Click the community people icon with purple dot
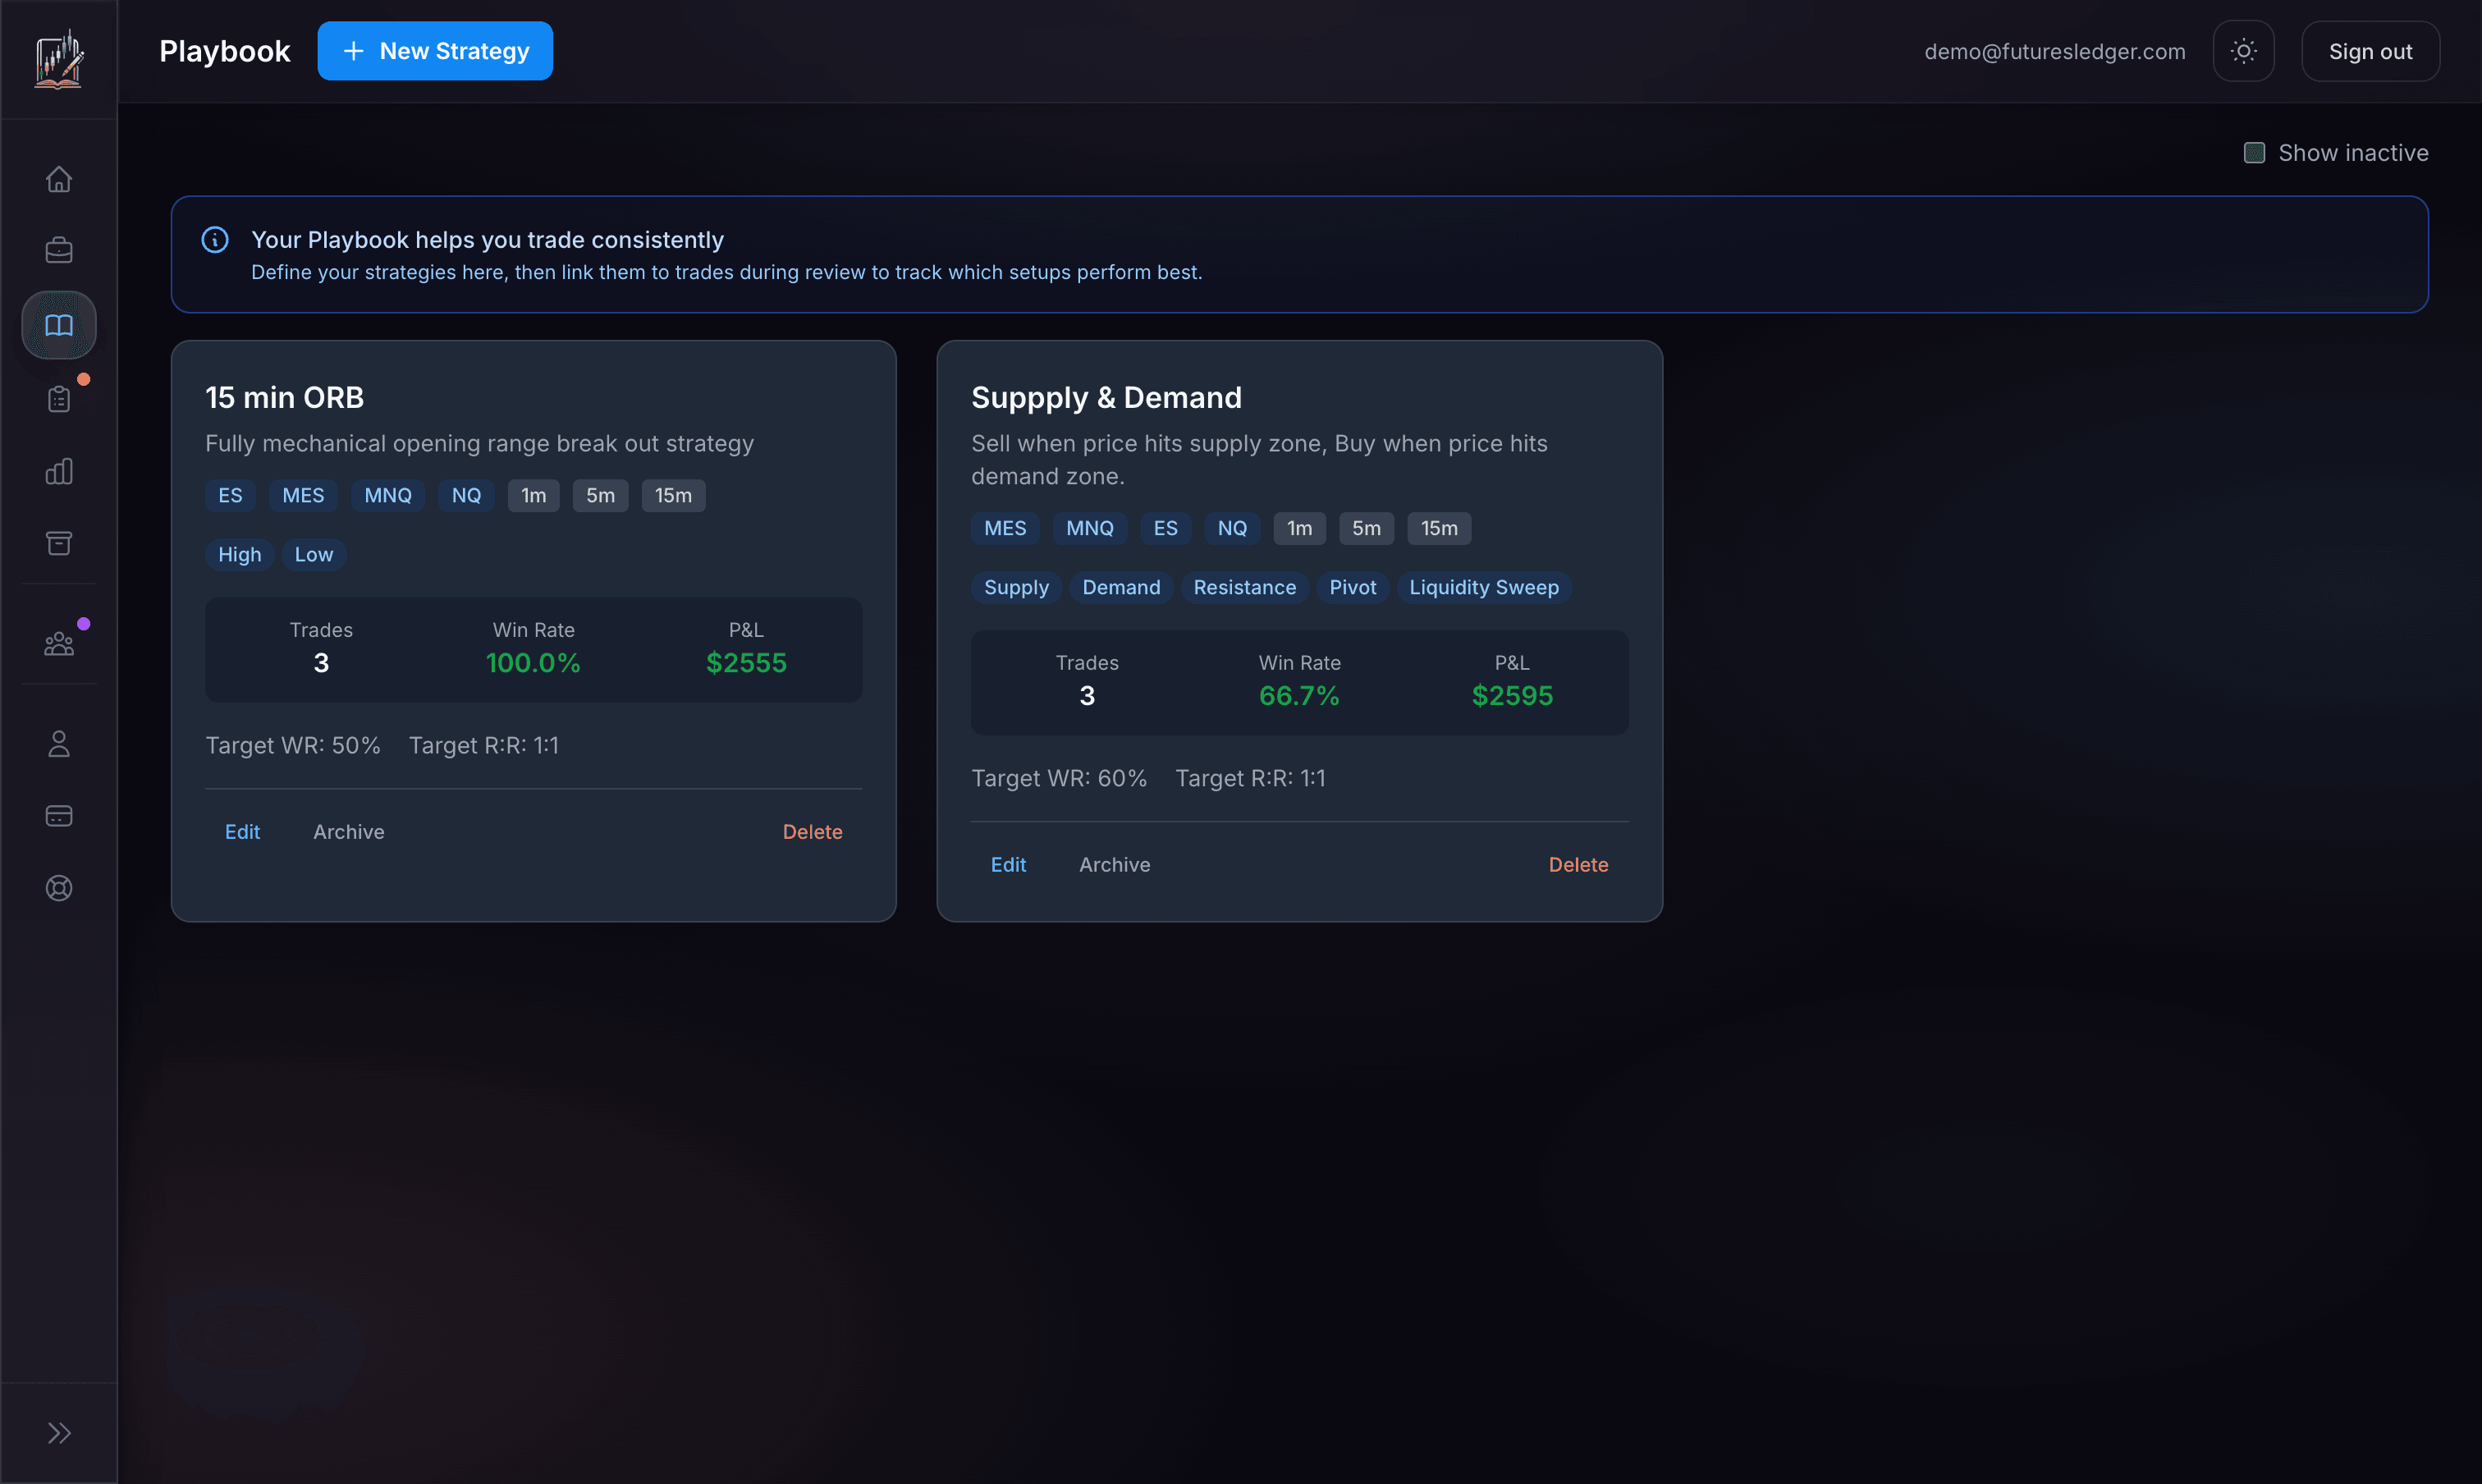The image size is (2482, 1484). point(59,643)
